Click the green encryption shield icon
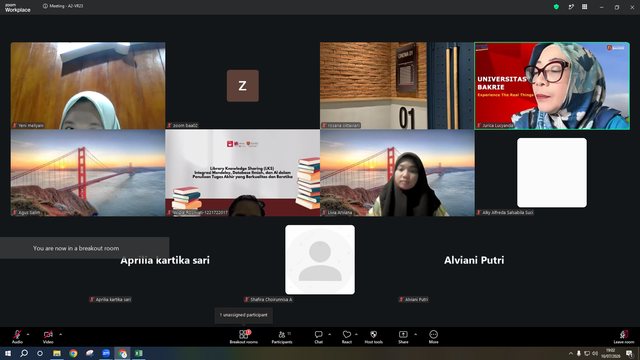The image size is (640, 360). point(556,7)
